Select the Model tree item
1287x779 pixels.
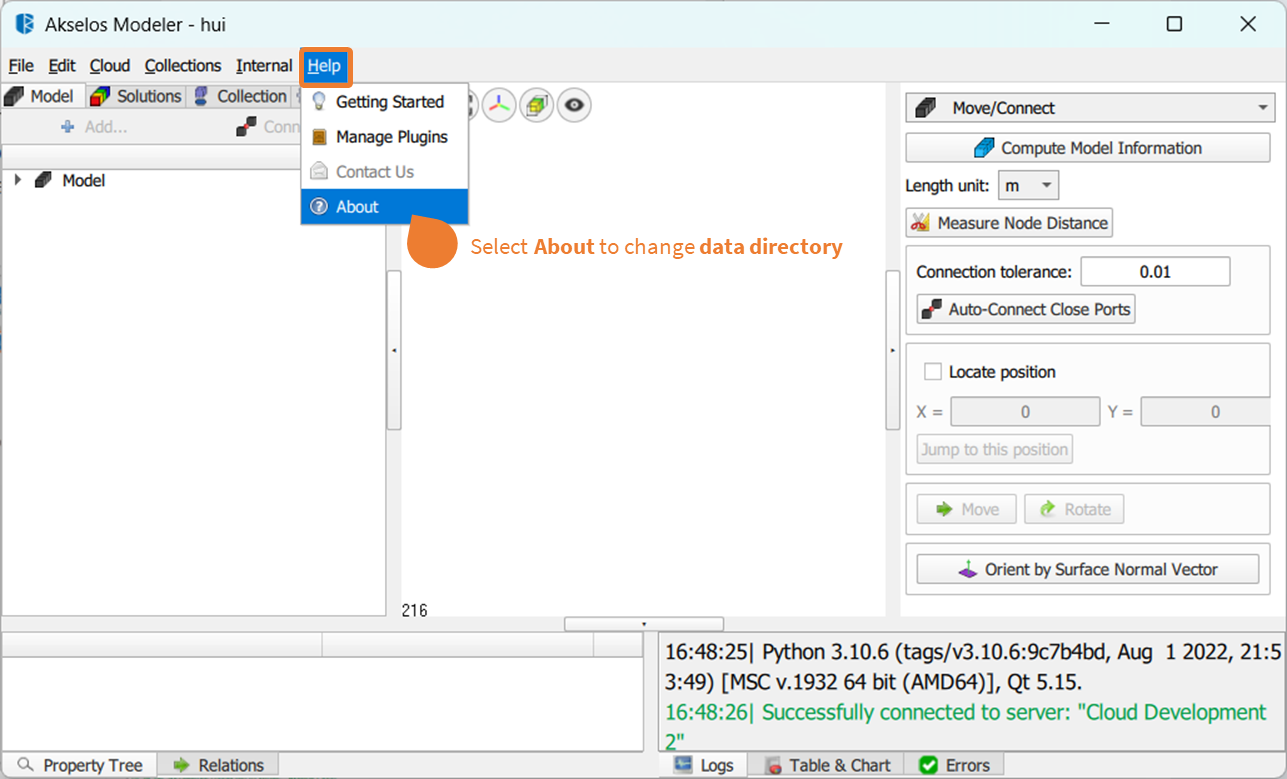tap(83, 181)
